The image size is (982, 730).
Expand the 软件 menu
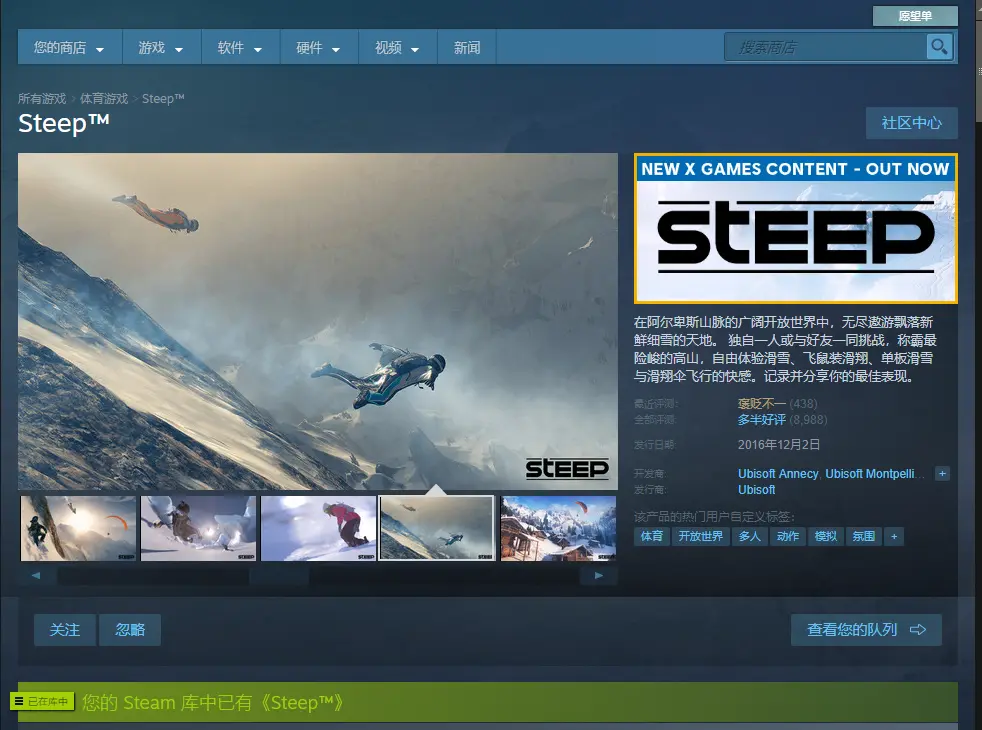pos(240,48)
